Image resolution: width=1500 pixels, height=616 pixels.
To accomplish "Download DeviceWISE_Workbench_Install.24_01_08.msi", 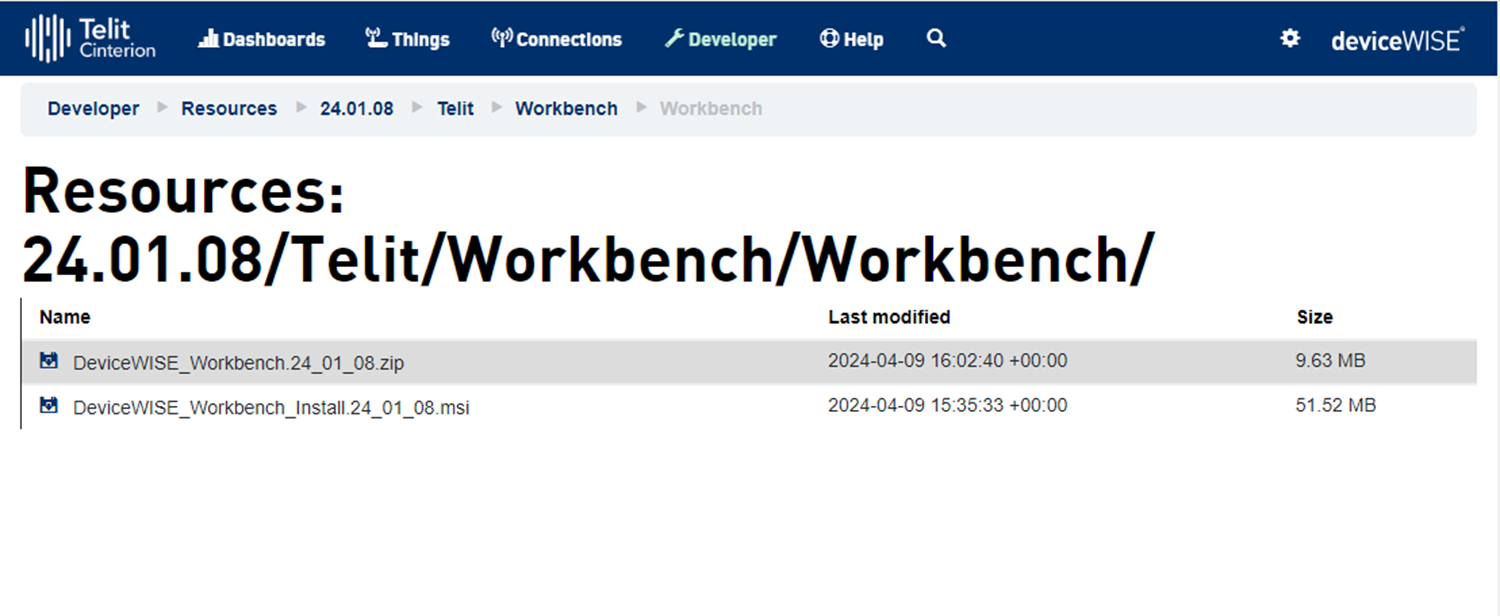I will click(x=271, y=408).
